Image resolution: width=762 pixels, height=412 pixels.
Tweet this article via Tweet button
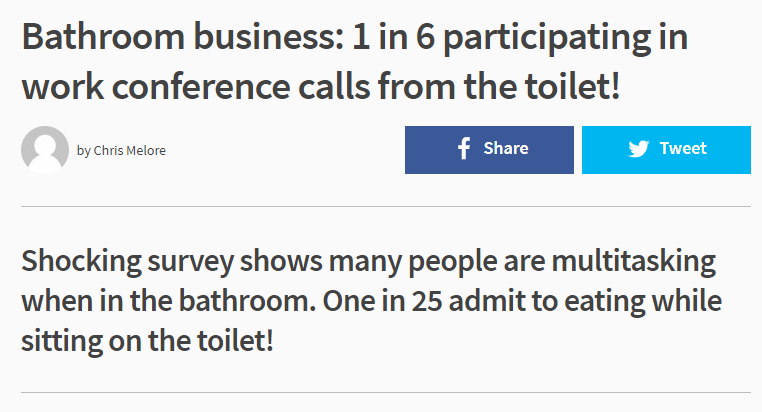pos(666,150)
